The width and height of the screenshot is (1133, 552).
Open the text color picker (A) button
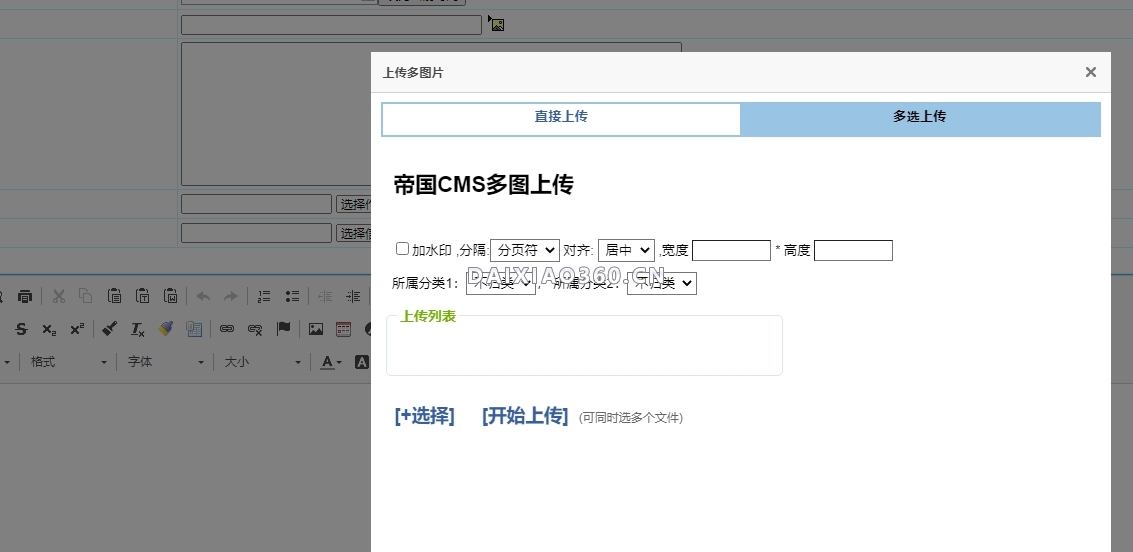point(331,362)
